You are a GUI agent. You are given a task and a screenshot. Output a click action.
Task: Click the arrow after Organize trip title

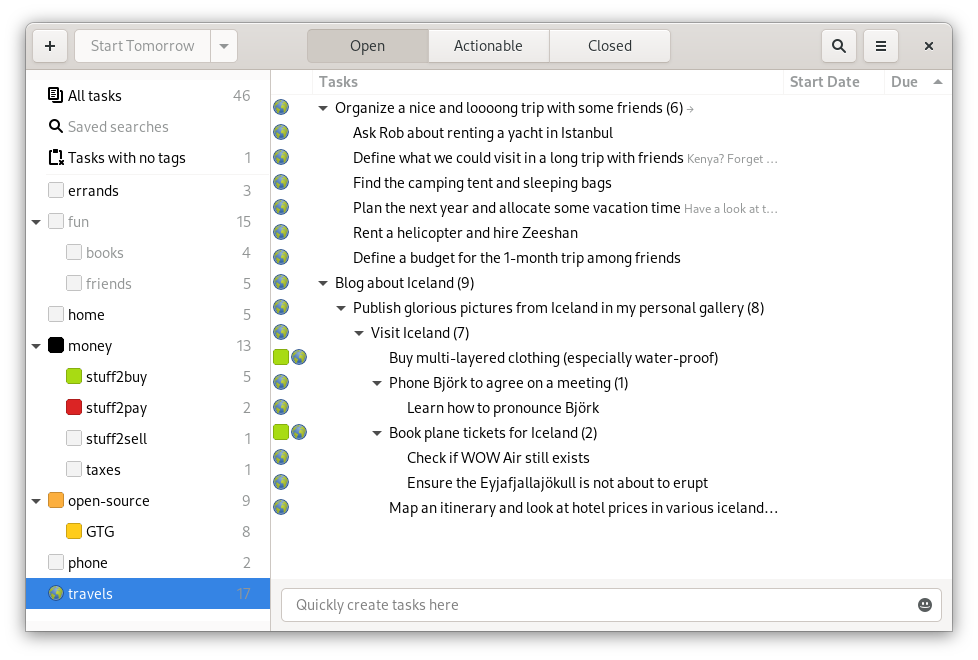(x=690, y=109)
